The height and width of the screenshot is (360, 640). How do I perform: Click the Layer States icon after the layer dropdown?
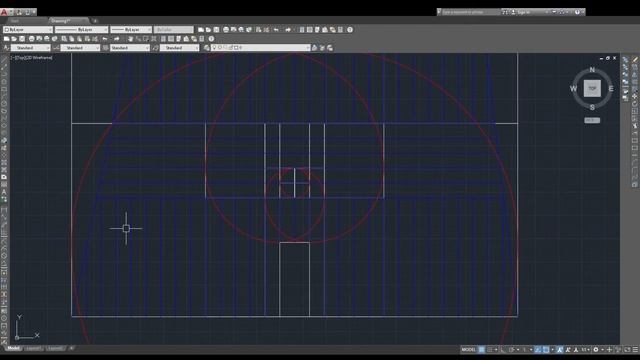tap(330, 48)
